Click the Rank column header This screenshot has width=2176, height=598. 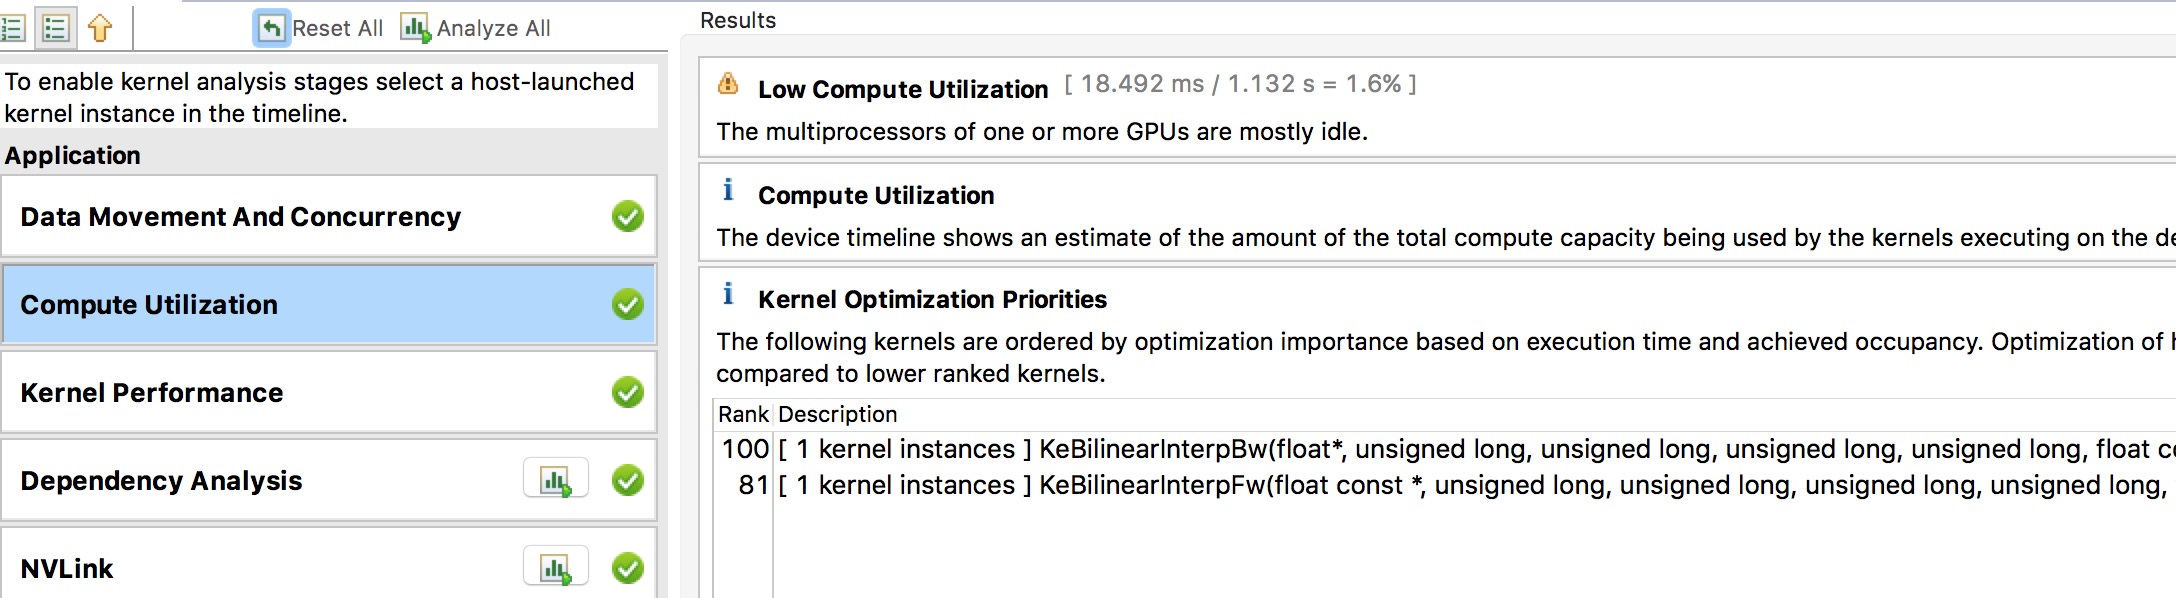743,414
